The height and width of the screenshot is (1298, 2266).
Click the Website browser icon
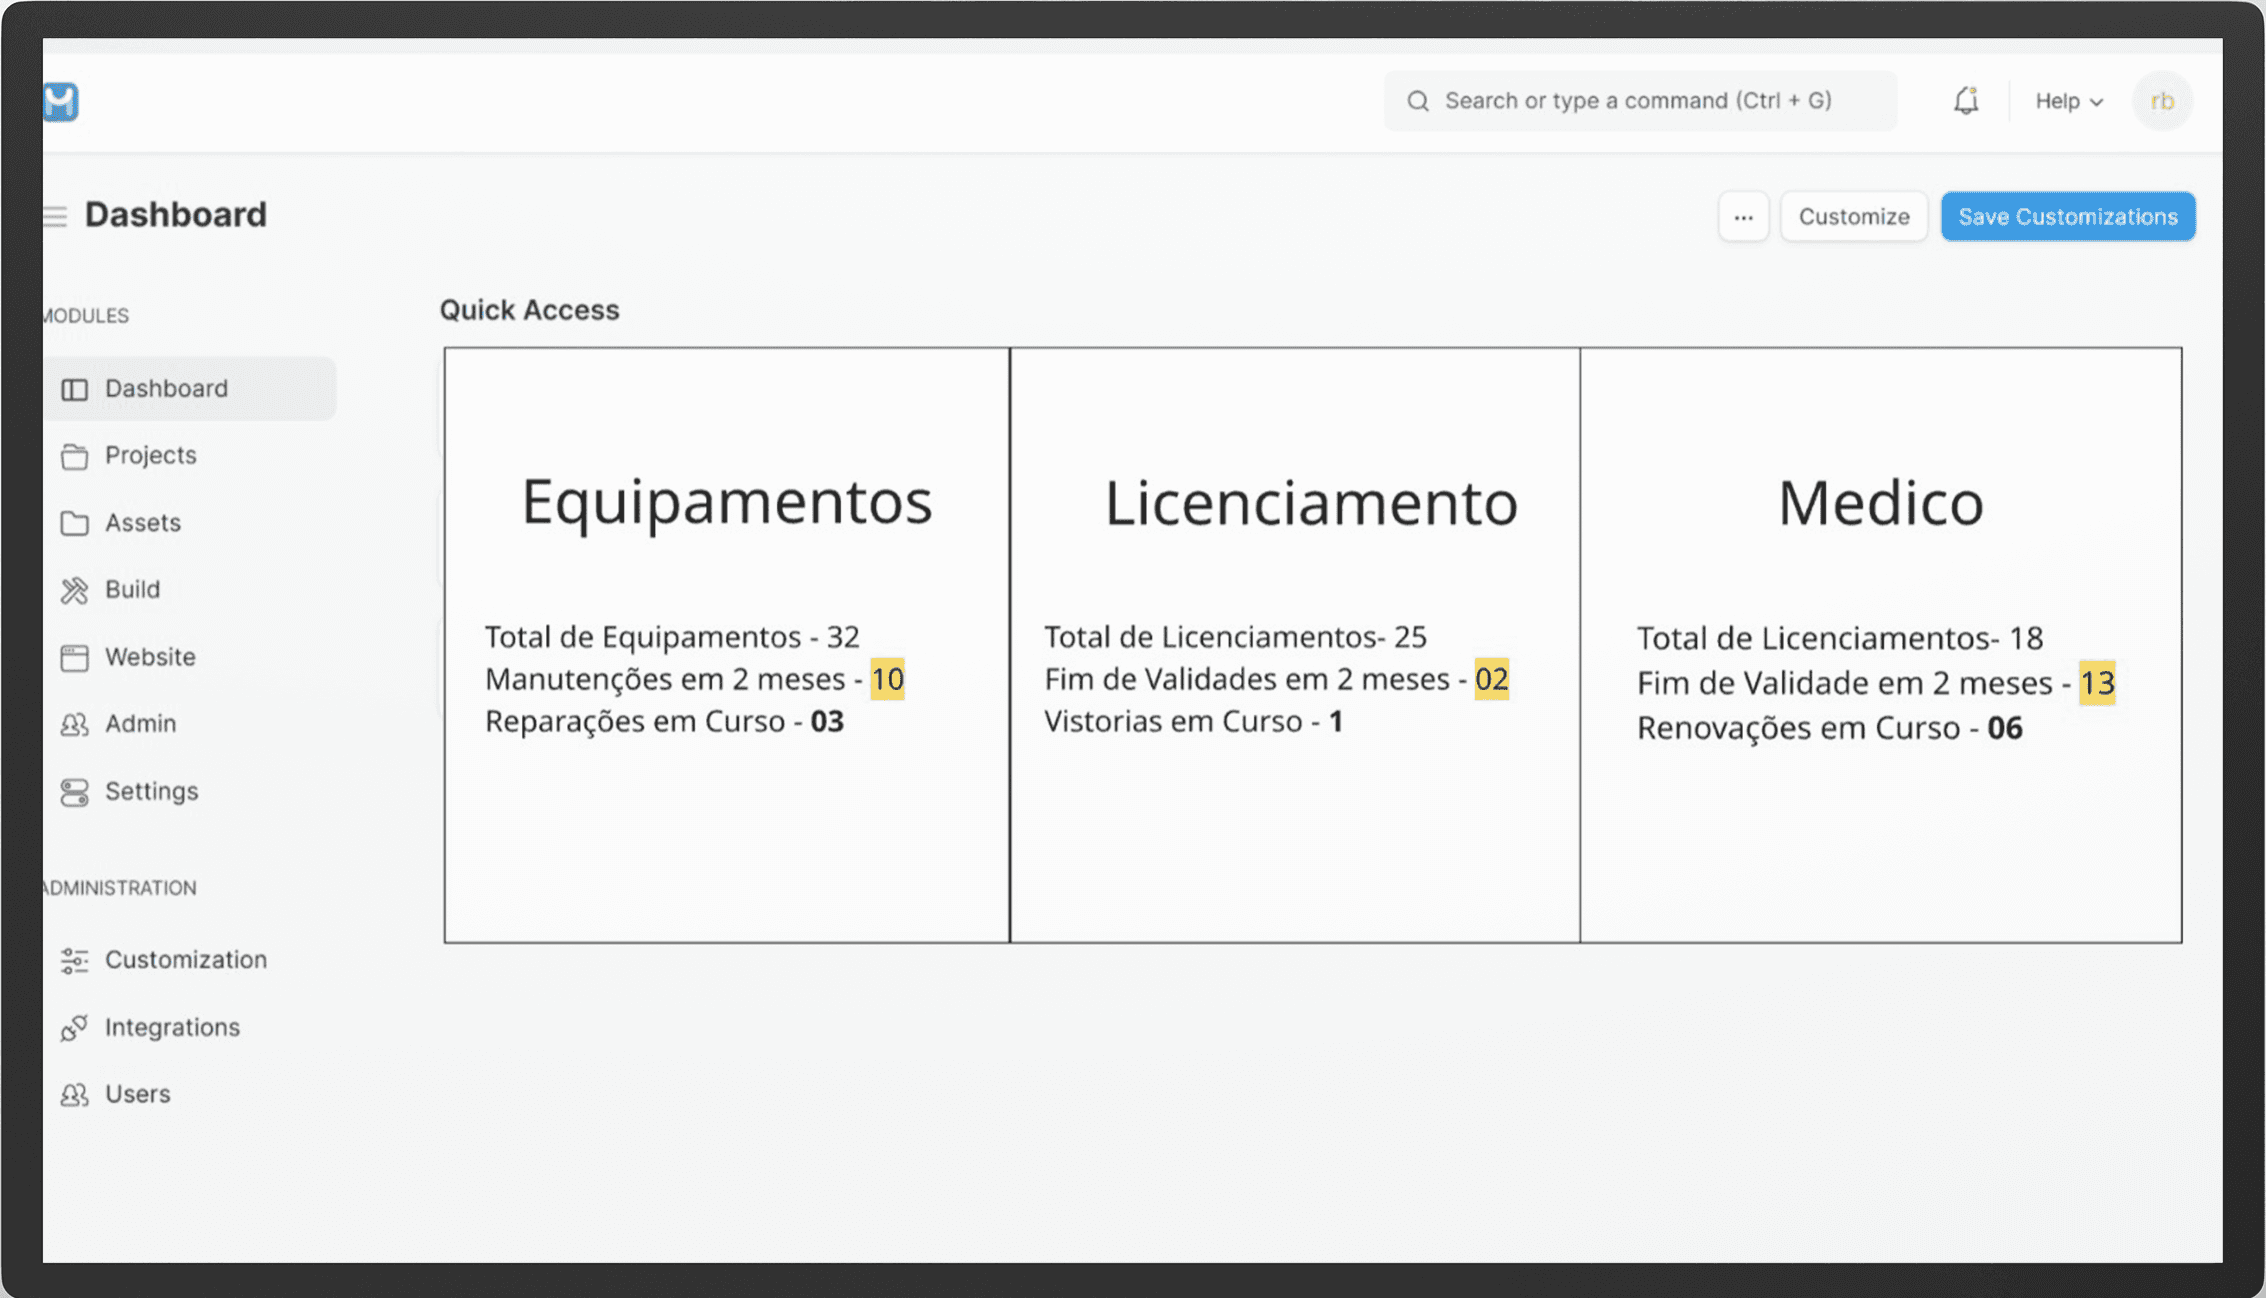pyautogui.click(x=74, y=657)
